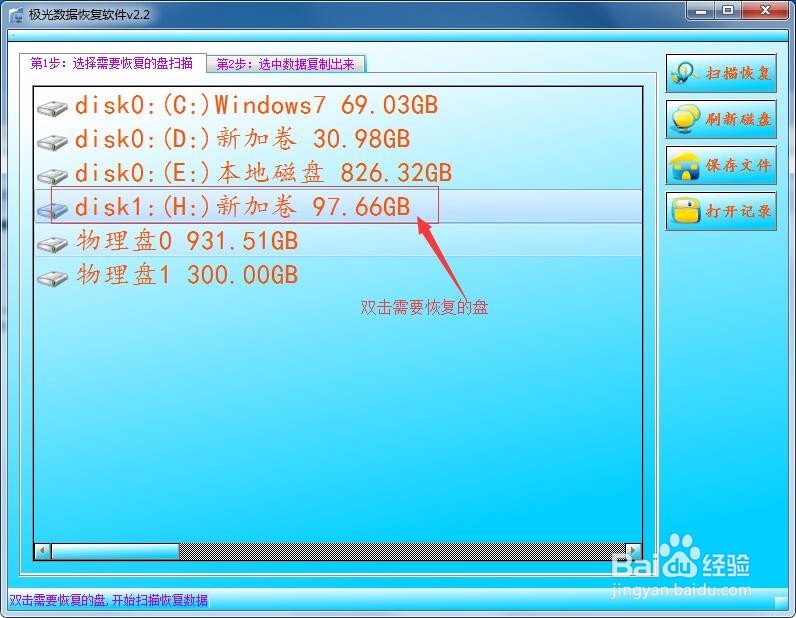
Task: Open records via the 打开记录 label
Action: pyautogui.click(x=738, y=211)
